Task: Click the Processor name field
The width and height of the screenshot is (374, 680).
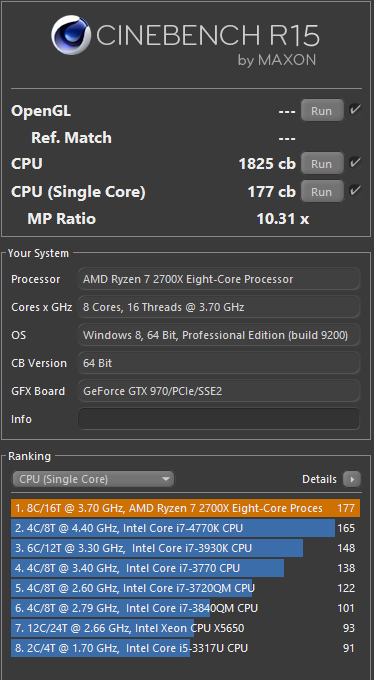Action: point(219,279)
